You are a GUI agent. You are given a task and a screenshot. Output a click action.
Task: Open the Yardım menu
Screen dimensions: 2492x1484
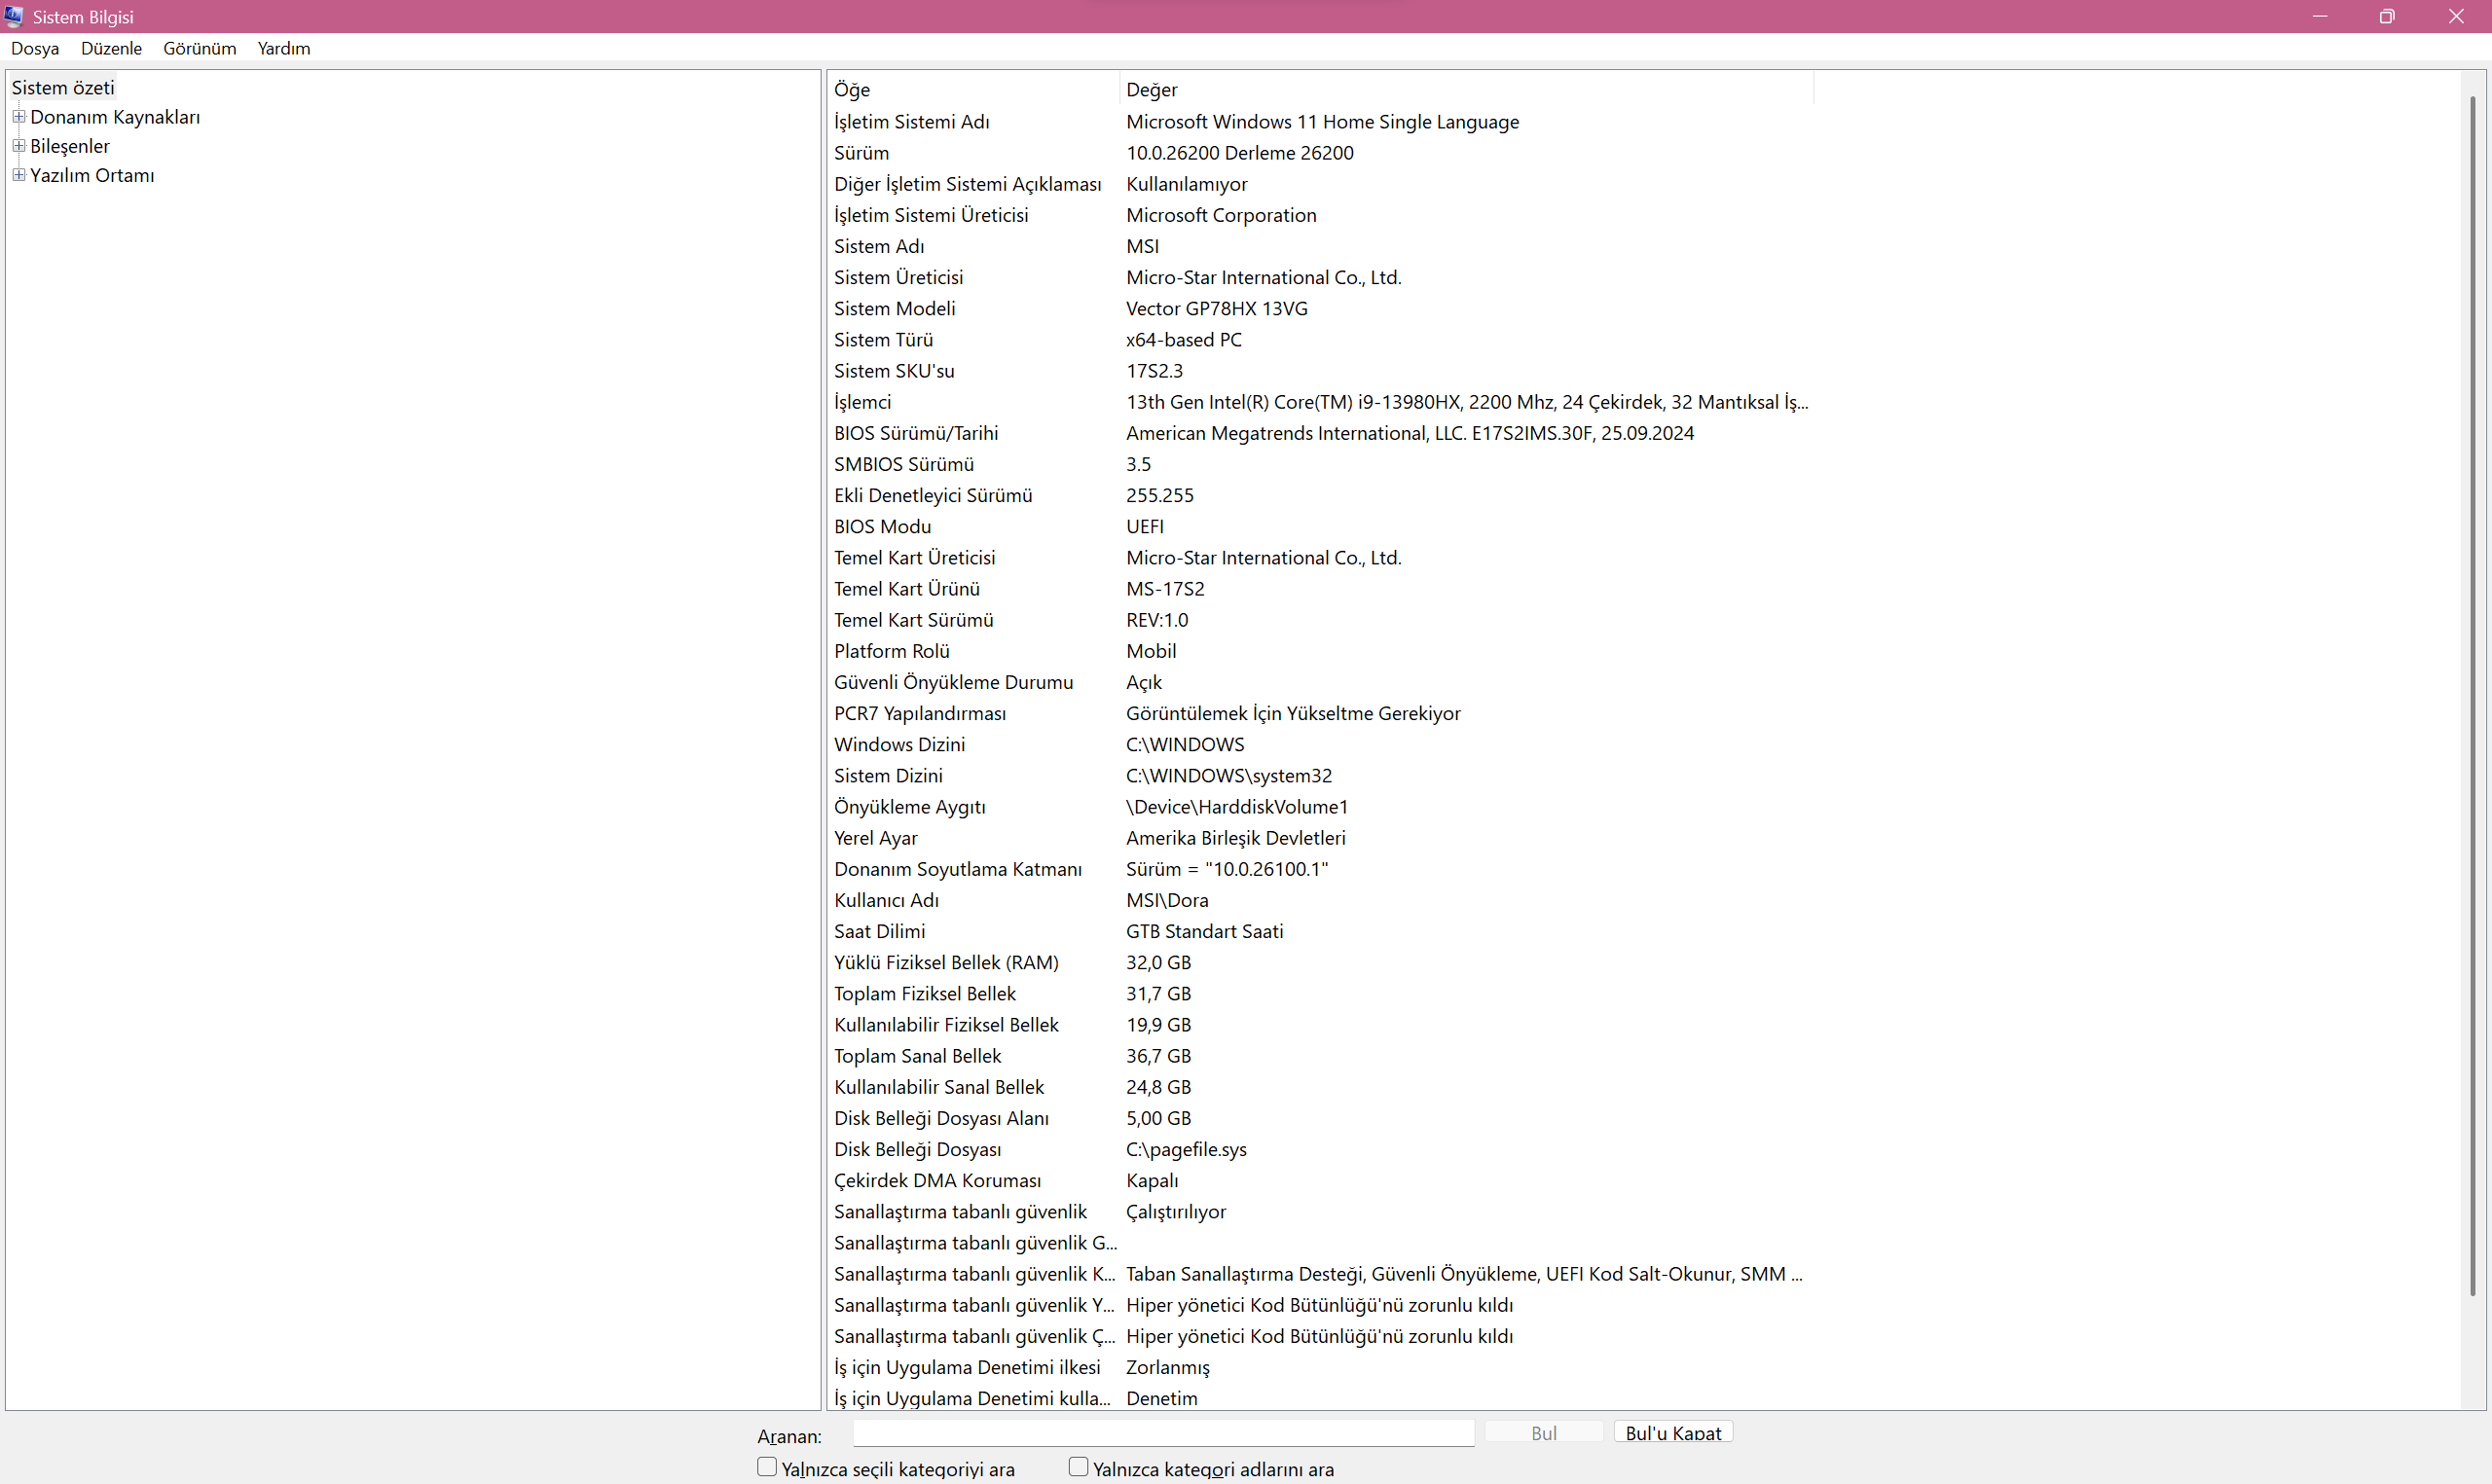click(283, 48)
